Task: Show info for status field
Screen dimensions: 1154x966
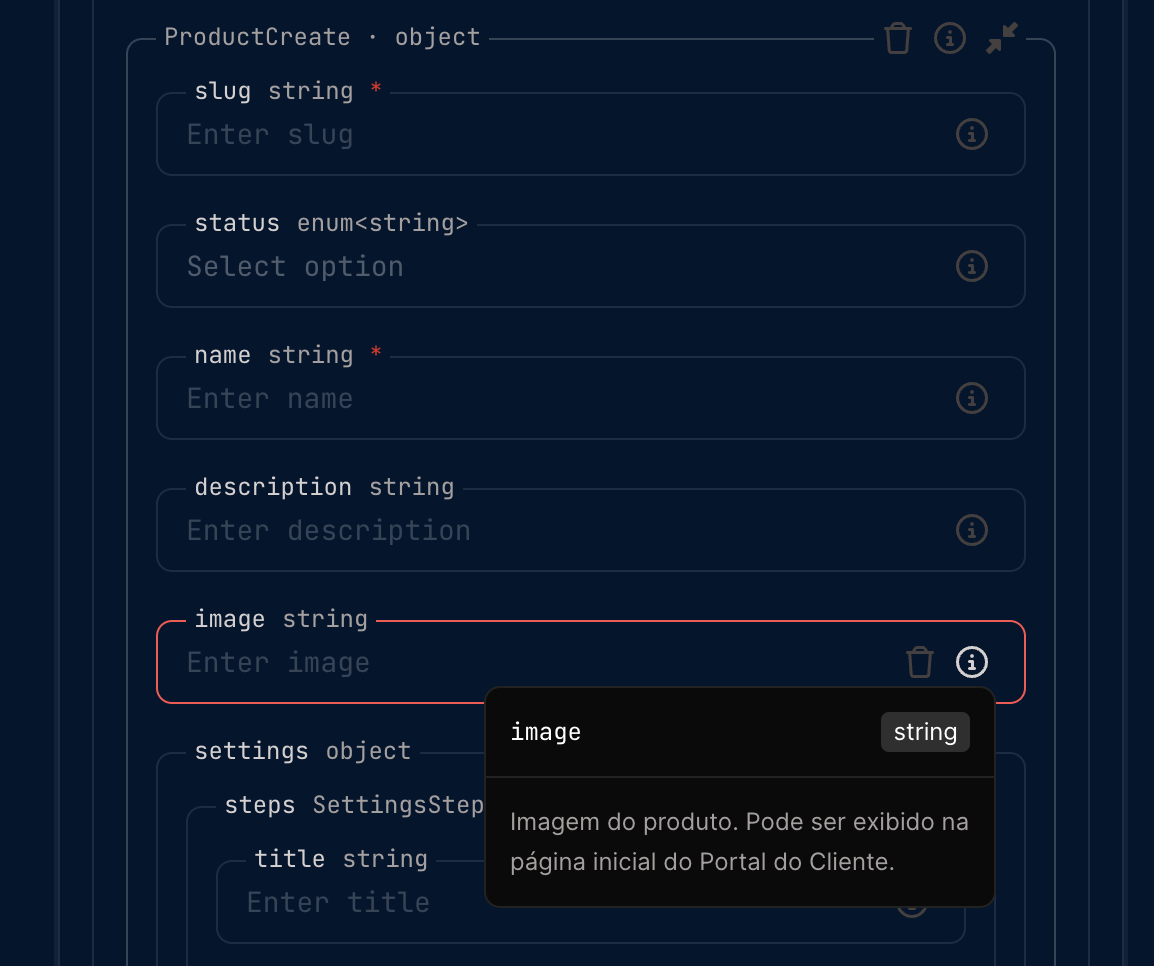Action: click(x=972, y=266)
